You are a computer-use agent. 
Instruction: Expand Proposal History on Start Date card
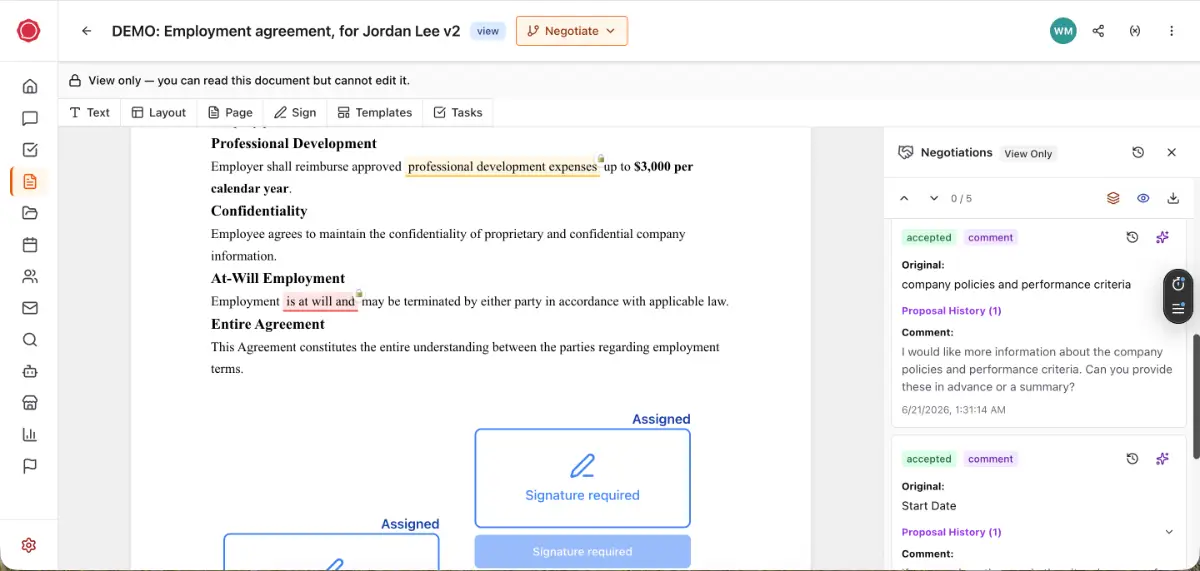click(x=1169, y=532)
